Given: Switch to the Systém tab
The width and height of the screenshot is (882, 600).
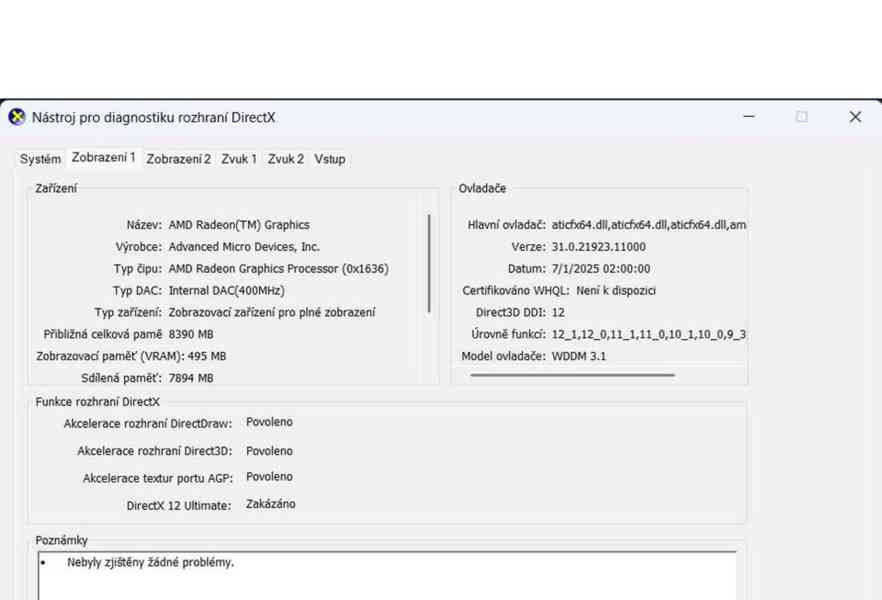Looking at the screenshot, I should [x=39, y=158].
